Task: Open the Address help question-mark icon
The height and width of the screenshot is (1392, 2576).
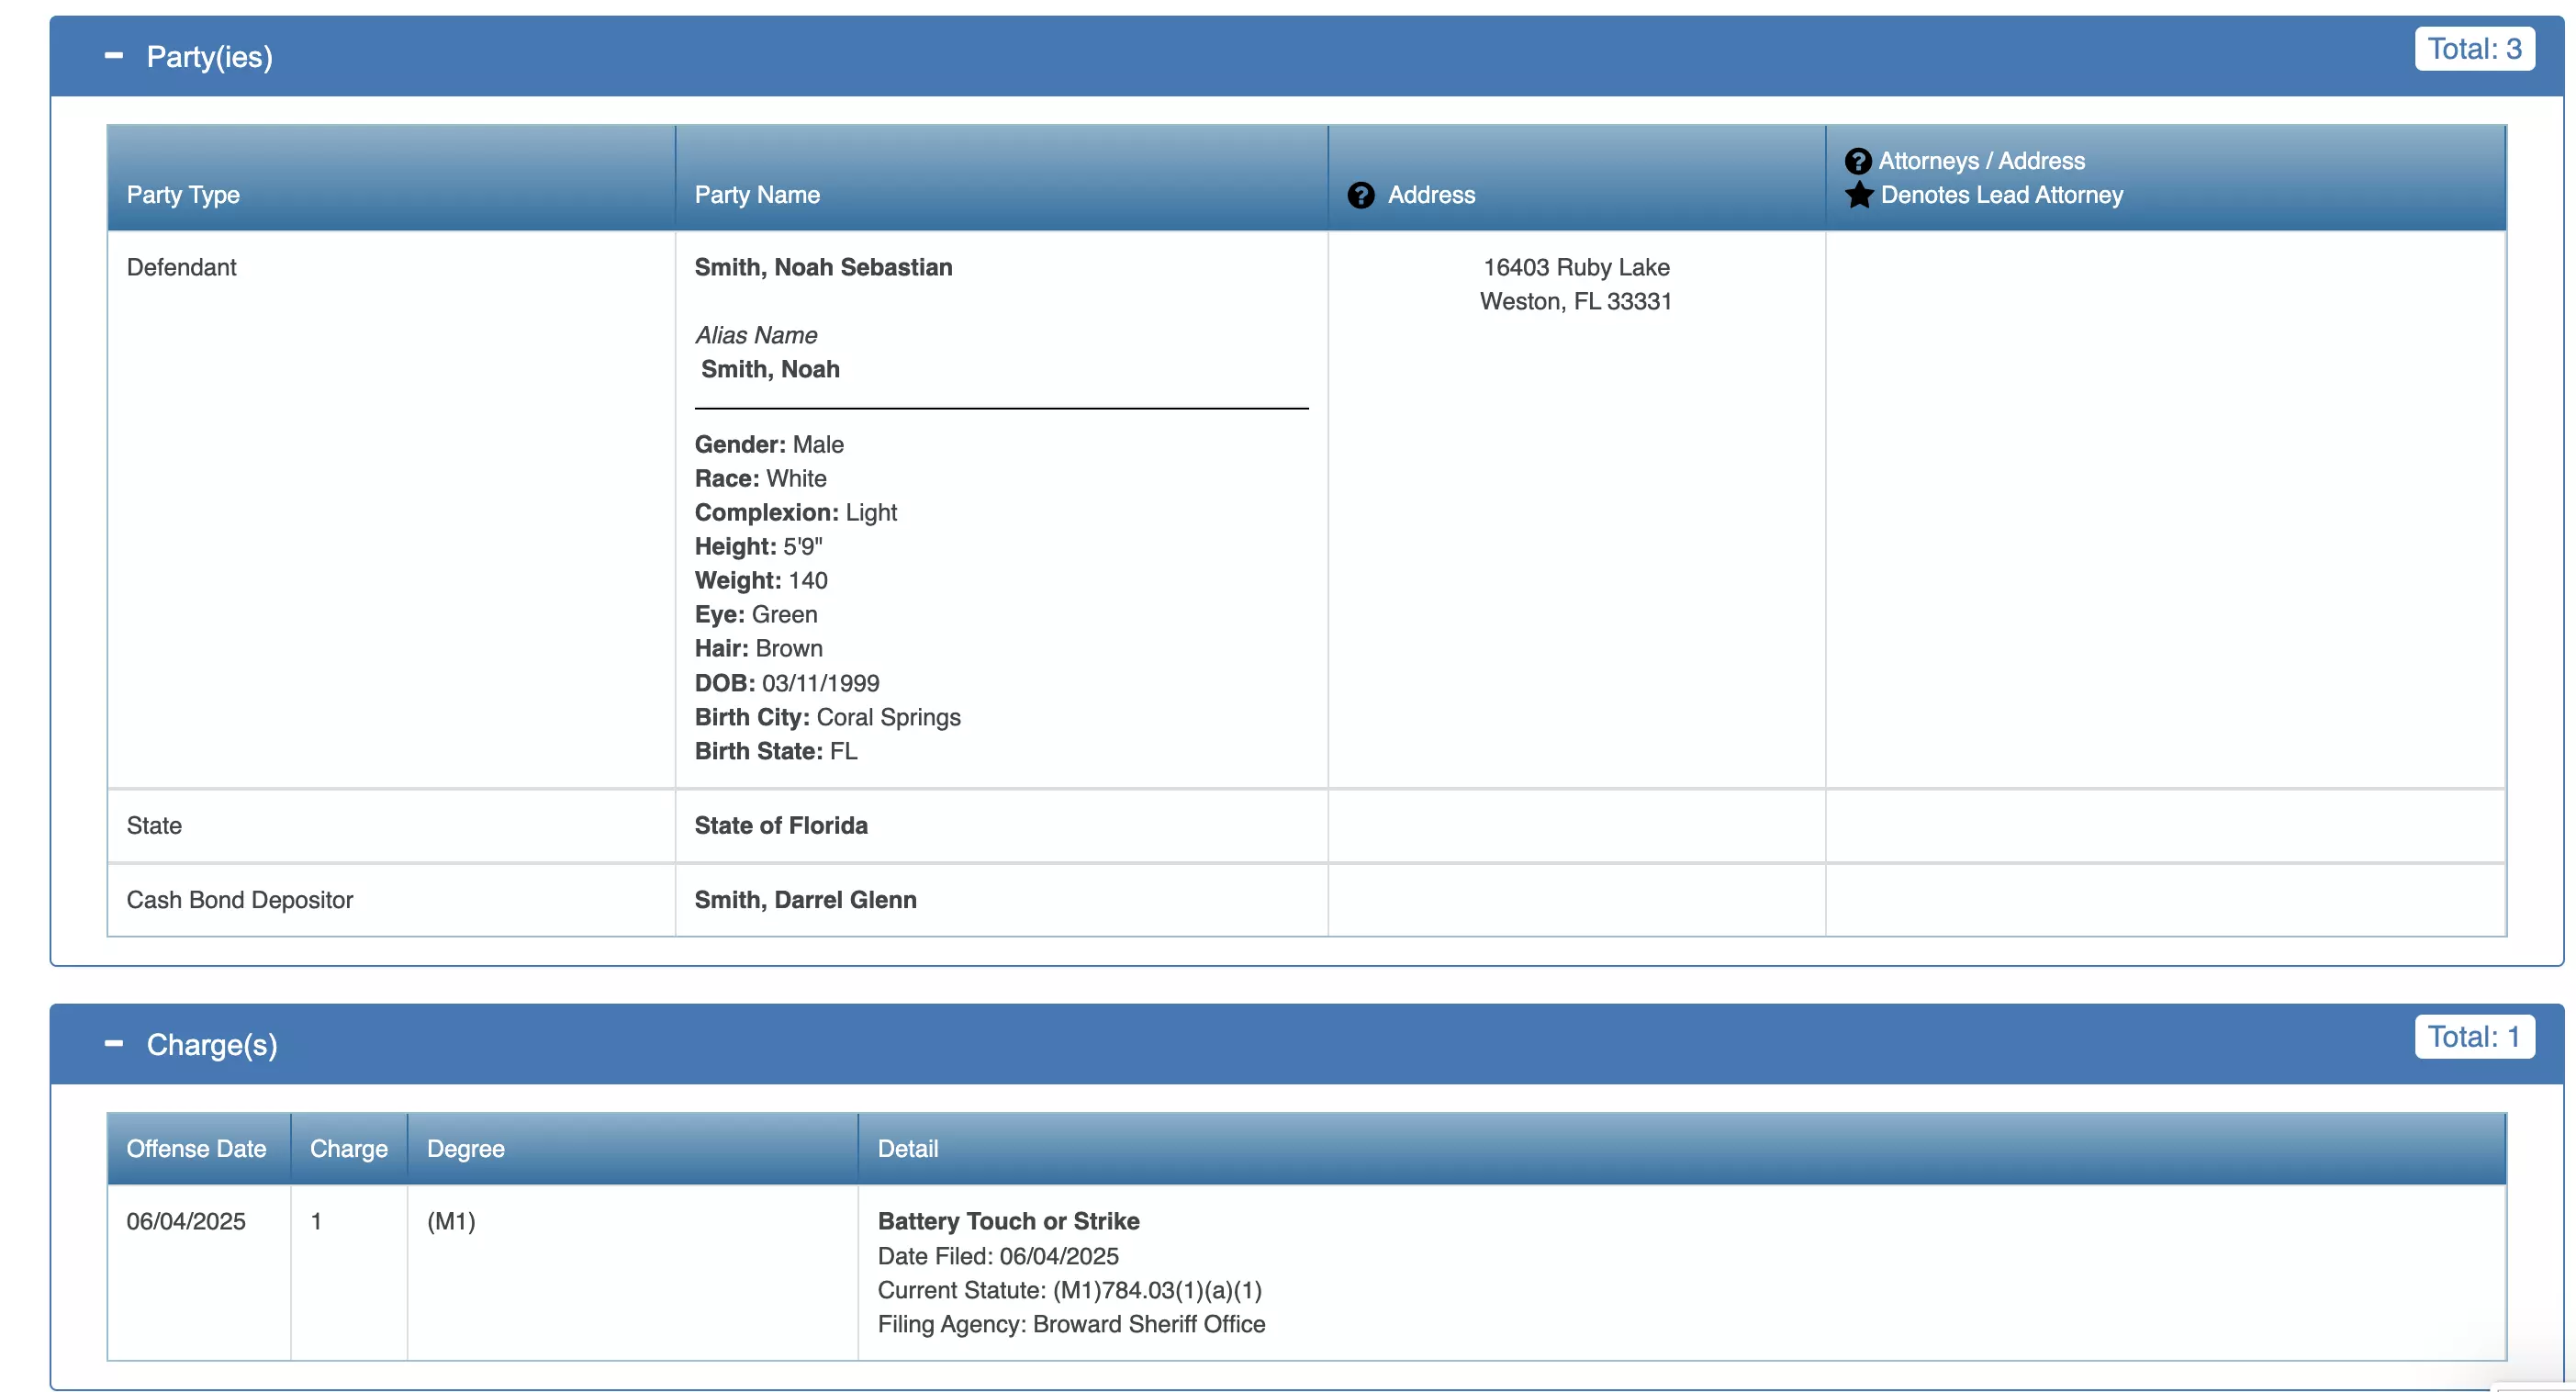Action: click(1361, 195)
